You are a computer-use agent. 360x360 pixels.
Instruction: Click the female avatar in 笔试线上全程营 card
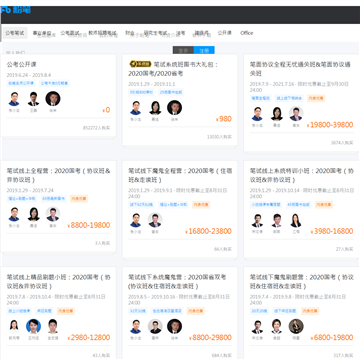click(33, 214)
